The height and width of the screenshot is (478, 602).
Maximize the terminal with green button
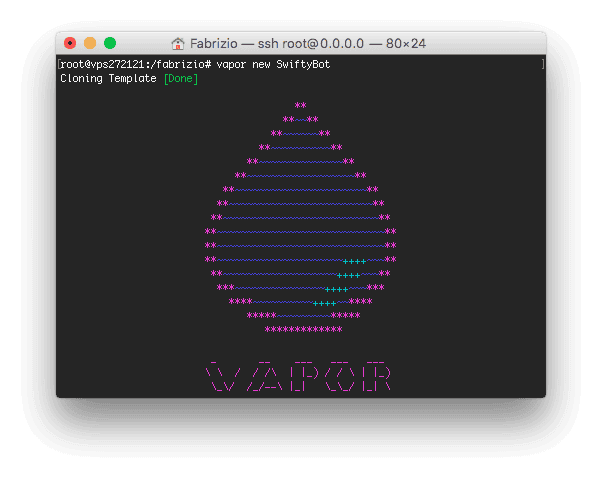click(110, 43)
